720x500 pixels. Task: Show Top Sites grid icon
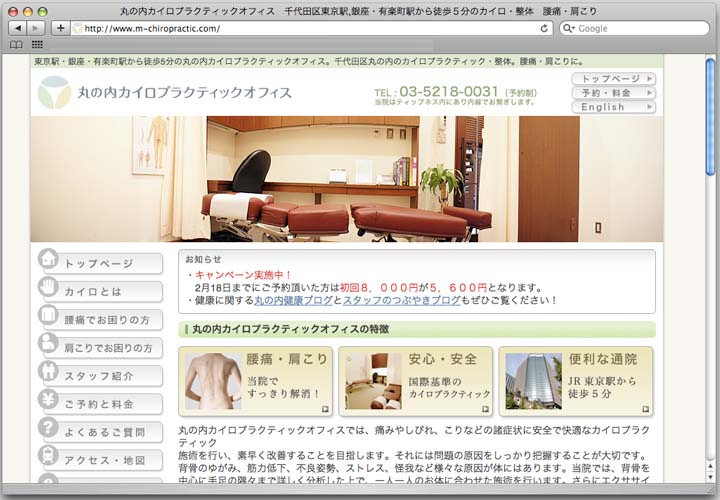(37, 45)
